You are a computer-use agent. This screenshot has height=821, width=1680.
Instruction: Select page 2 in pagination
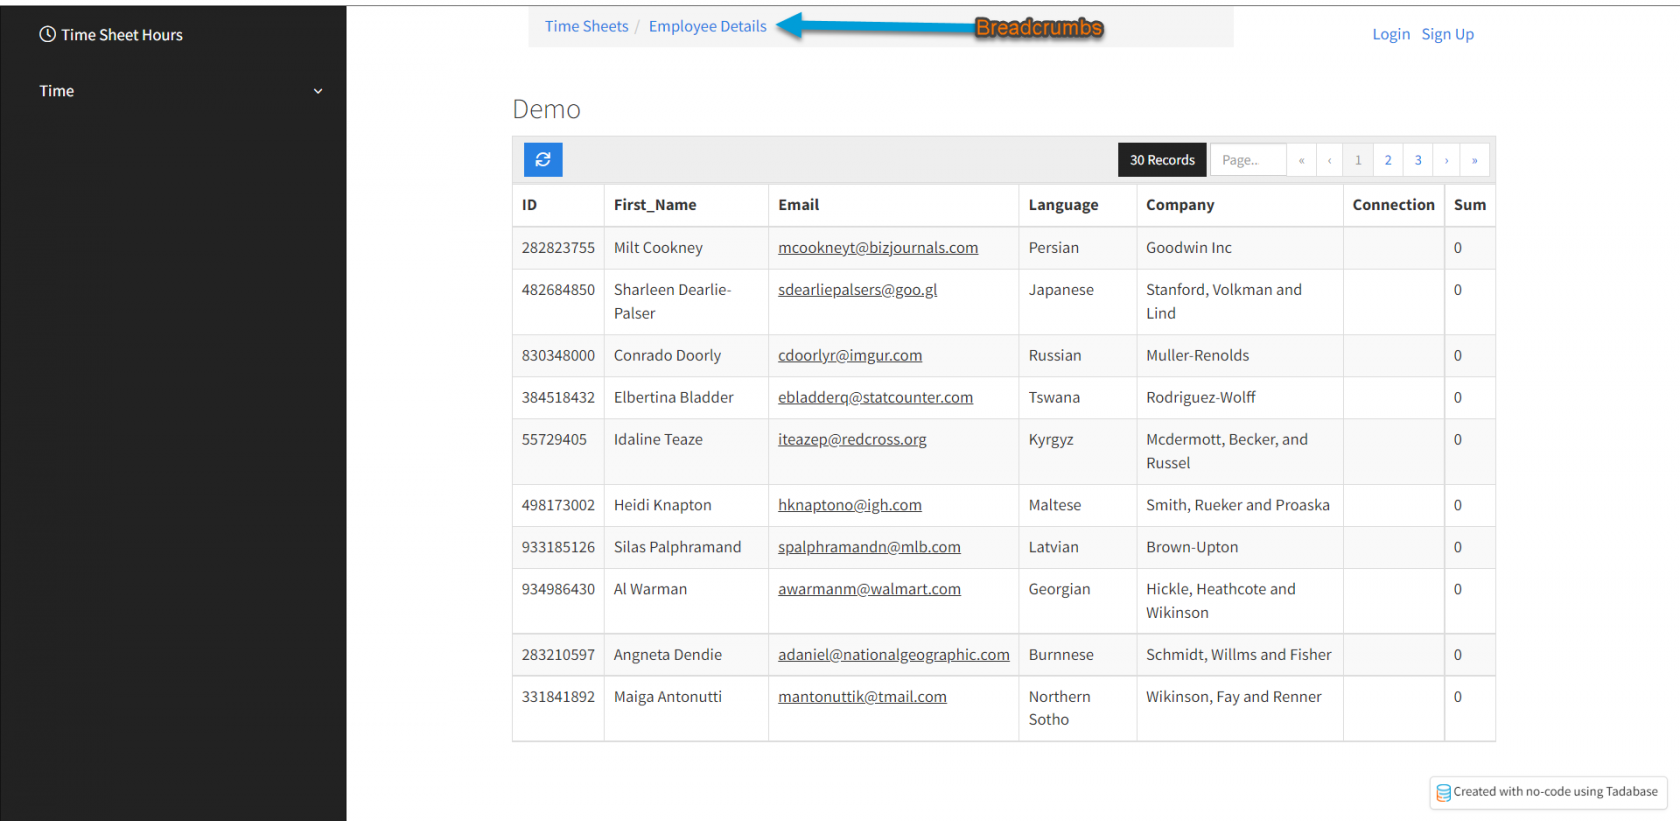coord(1388,160)
